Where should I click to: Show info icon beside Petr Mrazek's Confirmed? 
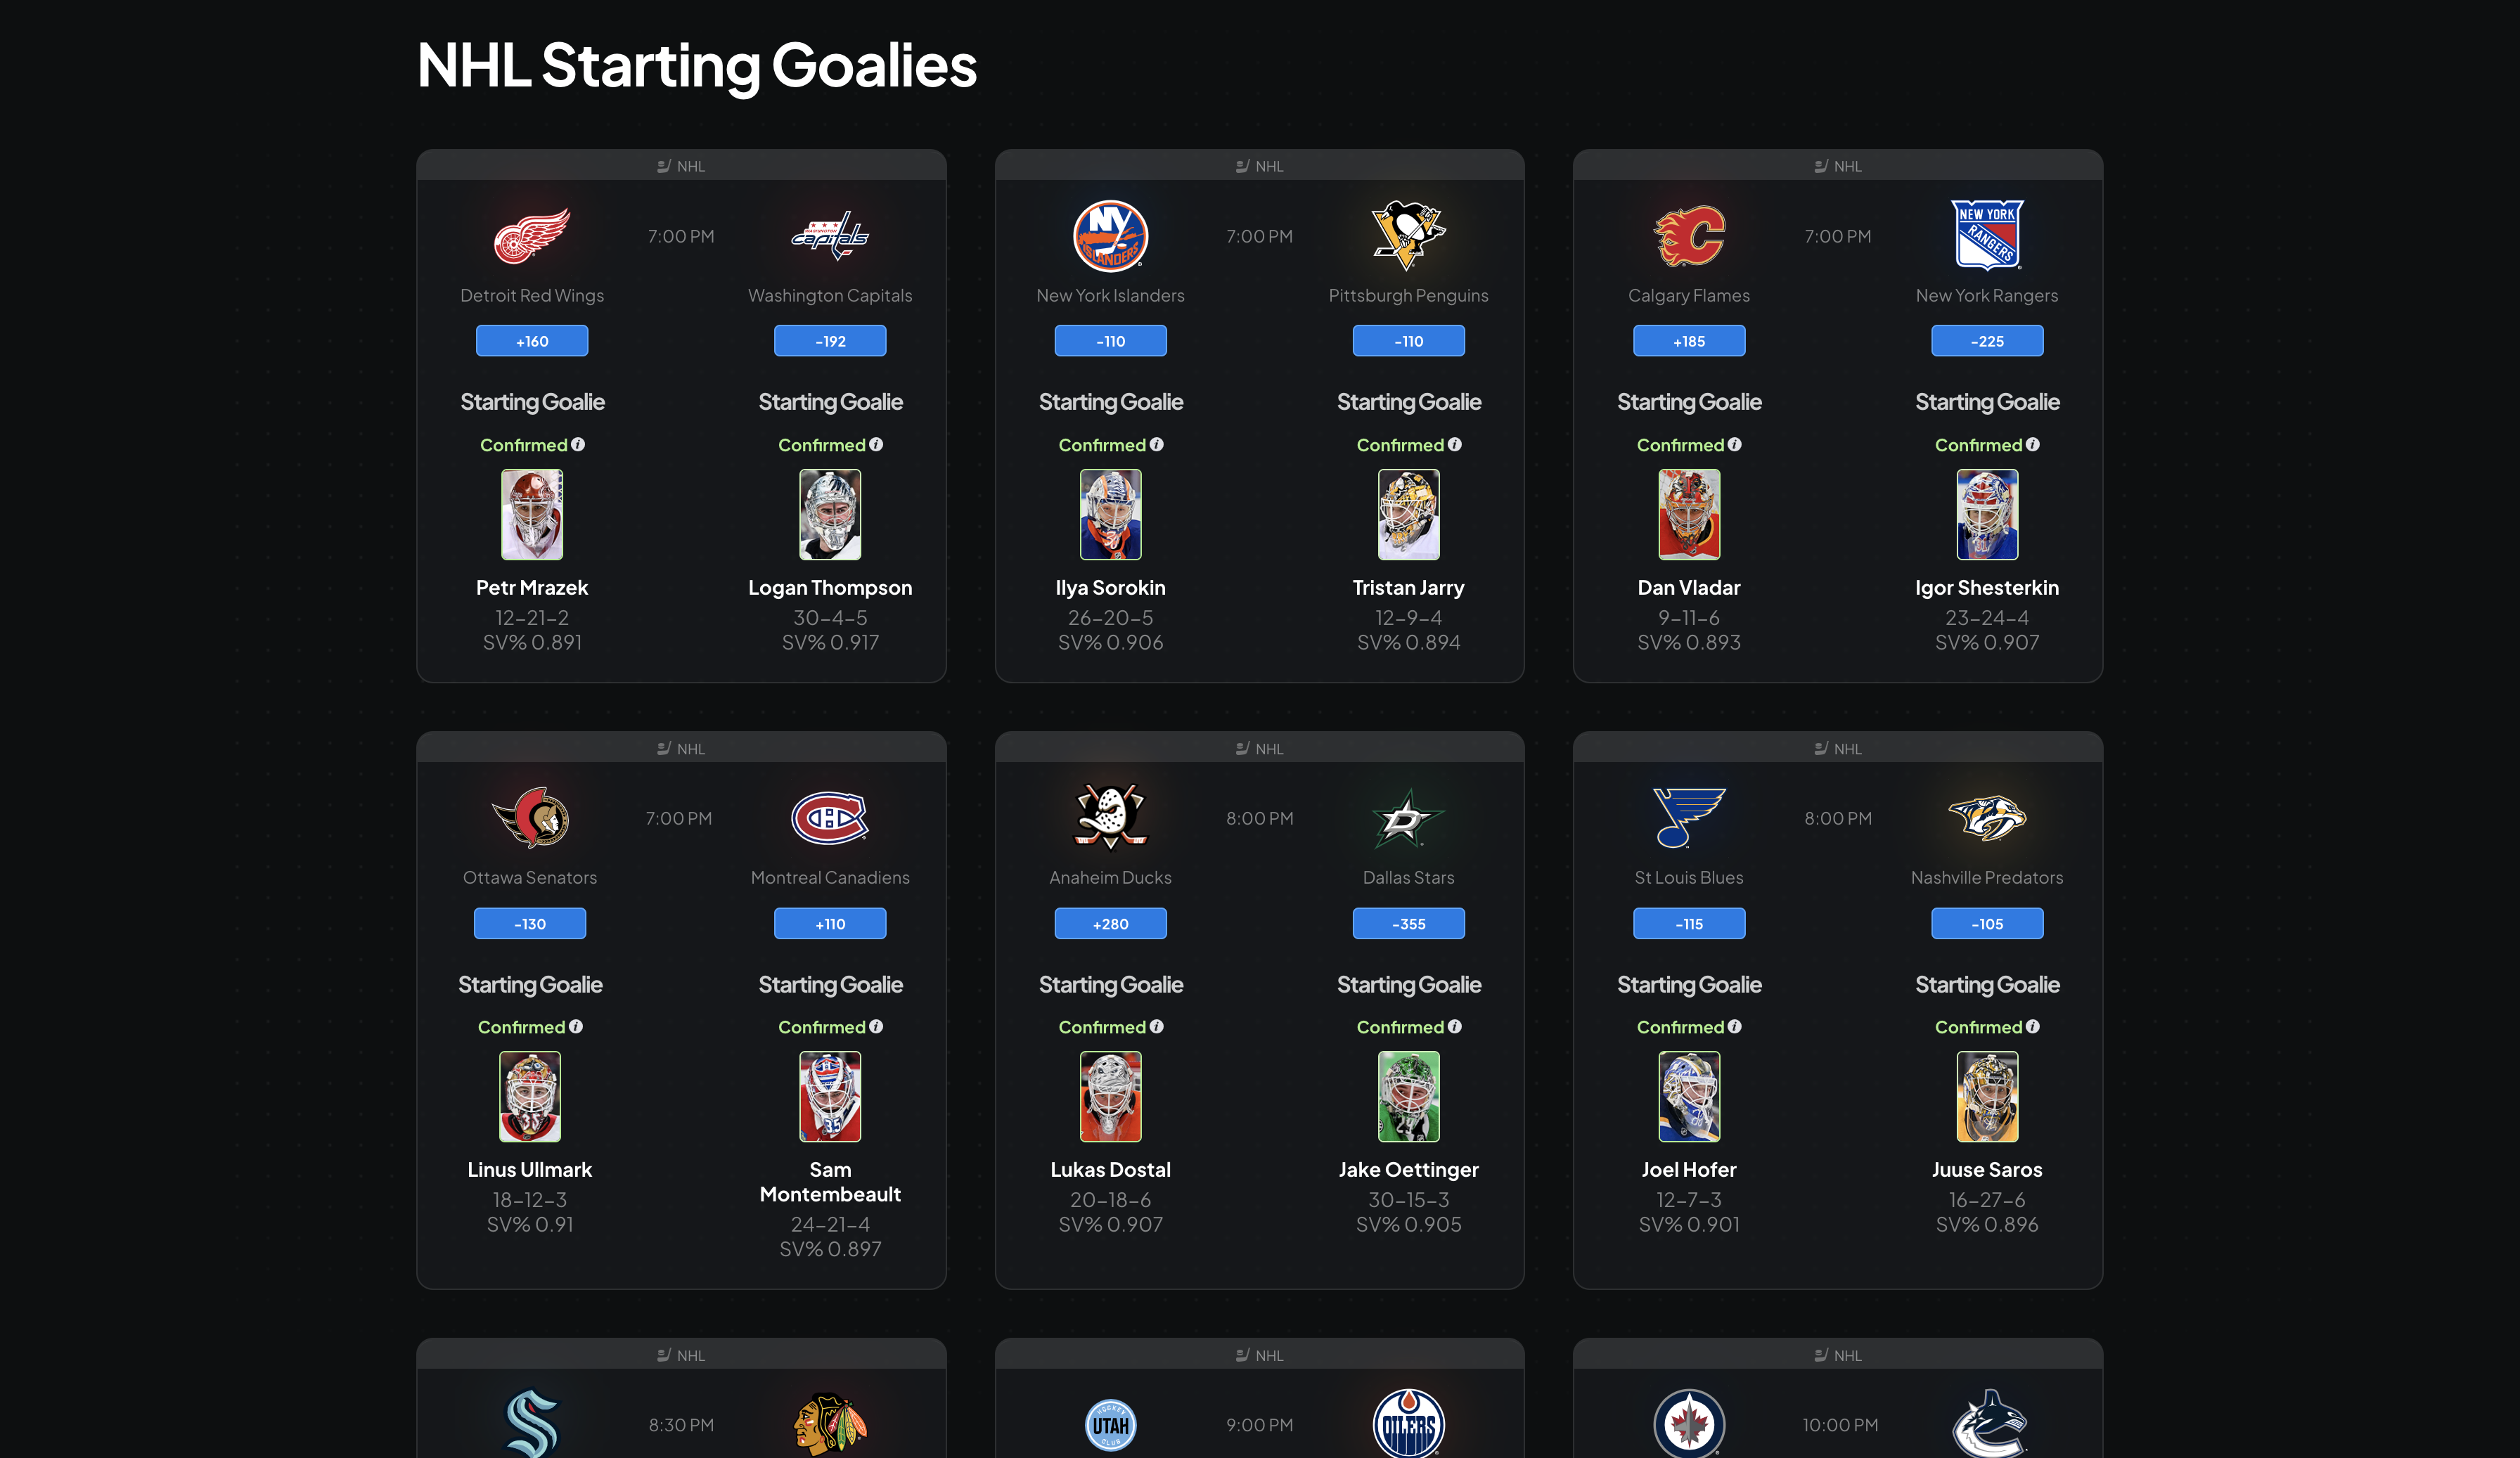578,445
